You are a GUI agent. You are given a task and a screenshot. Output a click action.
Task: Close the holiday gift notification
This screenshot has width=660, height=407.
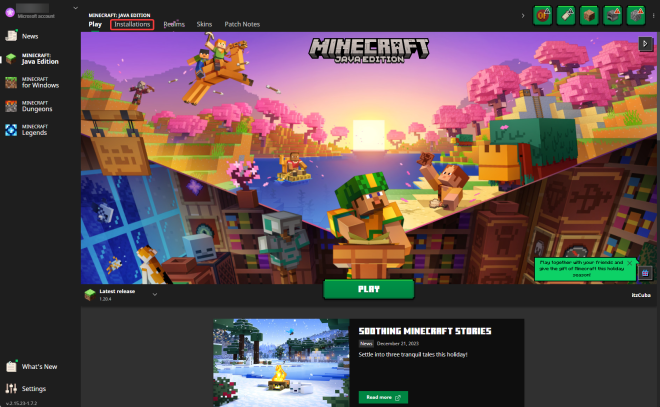coord(629,263)
